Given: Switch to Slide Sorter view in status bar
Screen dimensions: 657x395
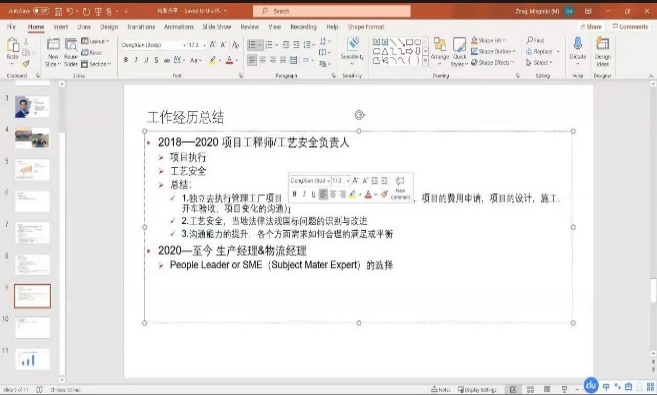Looking at the screenshot, I should (530, 390).
